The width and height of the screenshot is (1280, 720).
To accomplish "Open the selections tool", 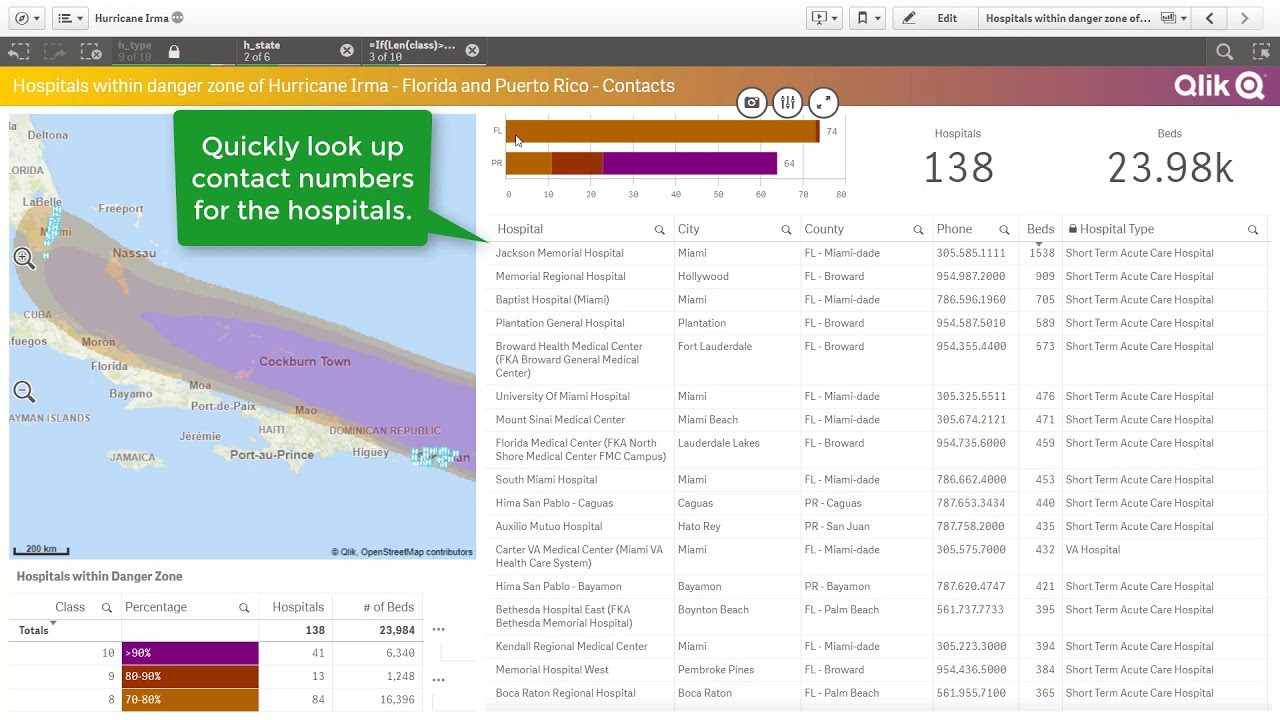I will coord(1260,51).
